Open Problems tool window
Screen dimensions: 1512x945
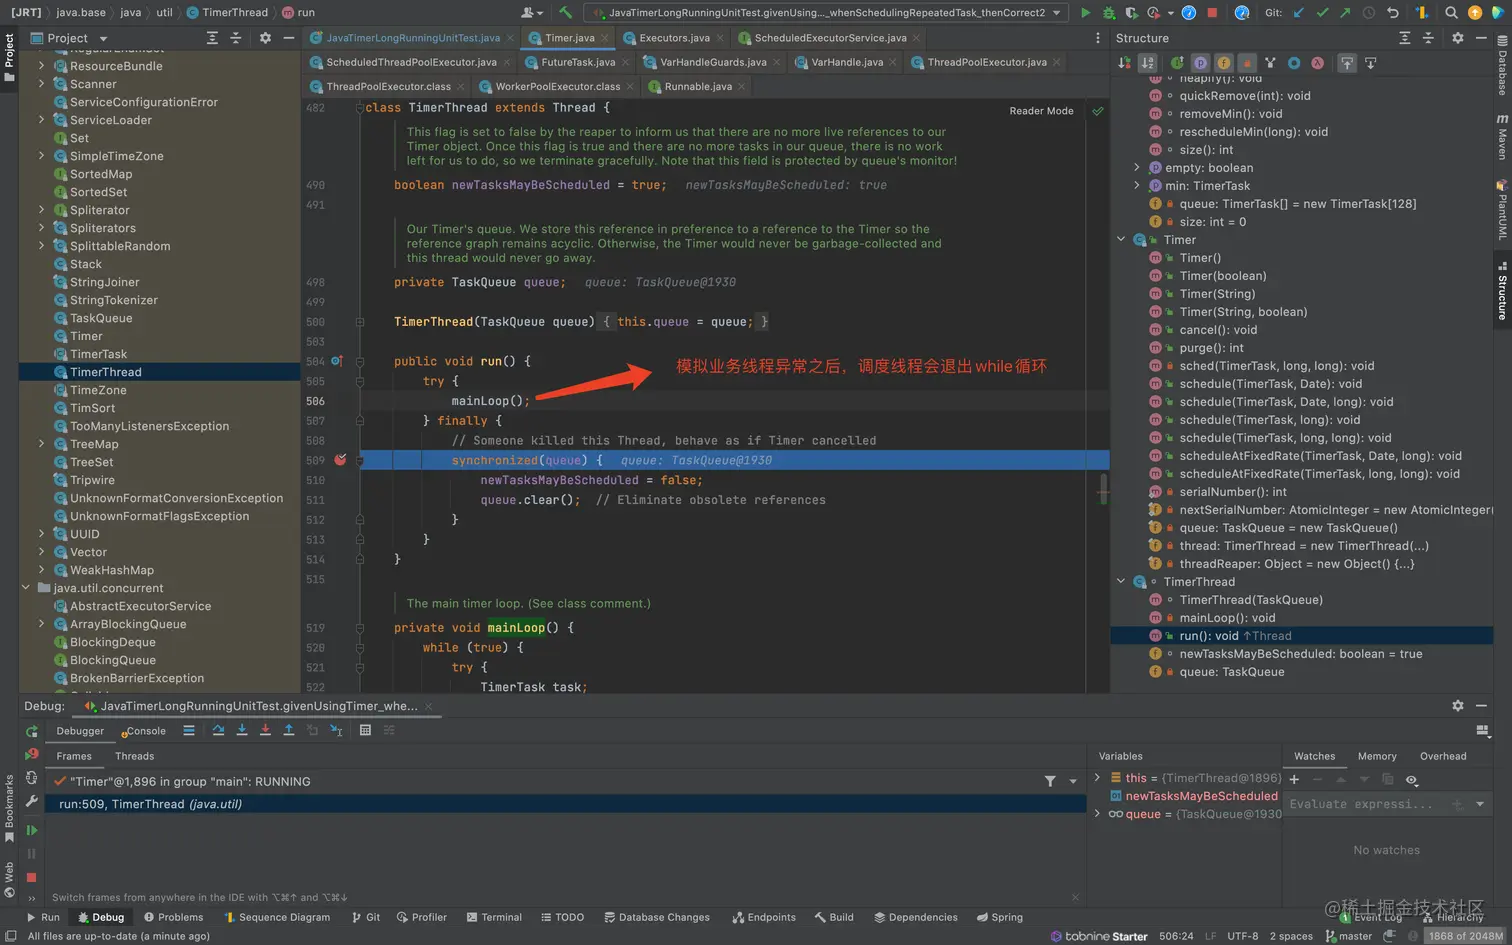click(x=173, y=917)
